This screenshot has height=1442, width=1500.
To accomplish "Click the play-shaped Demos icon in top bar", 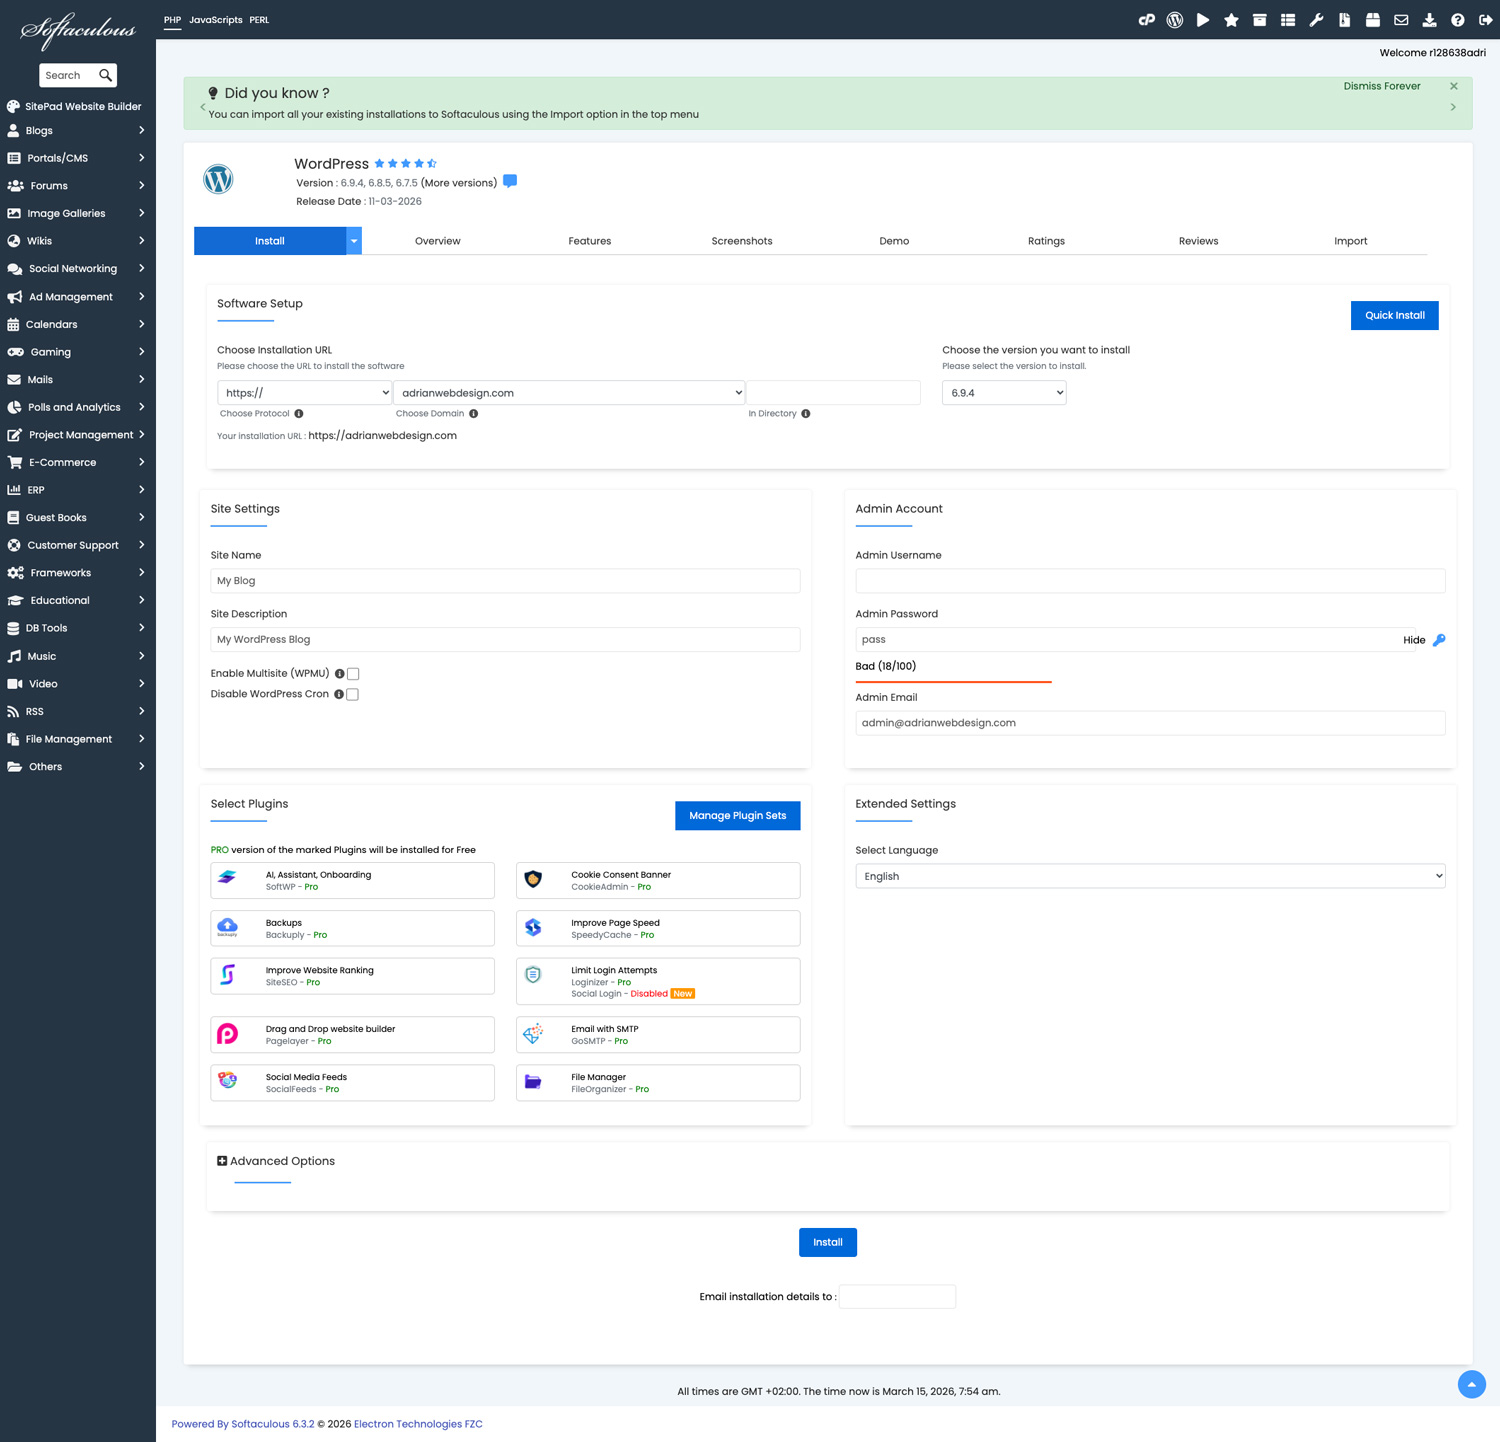I will click(x=1203, y=20).
